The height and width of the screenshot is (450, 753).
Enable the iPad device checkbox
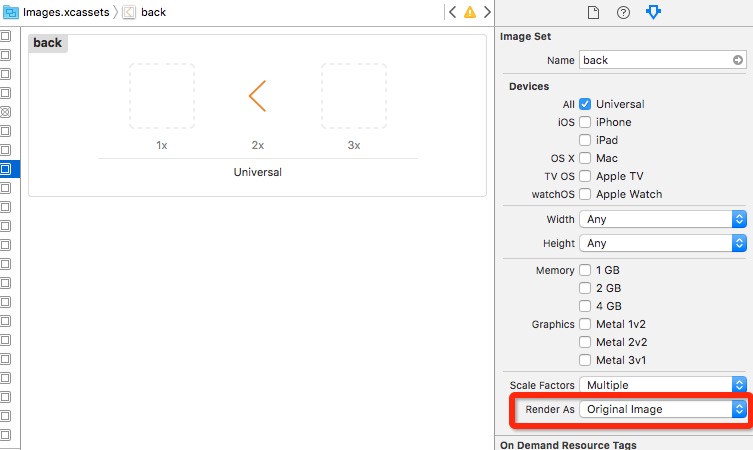pyautogui.click(x=584, y=140)
